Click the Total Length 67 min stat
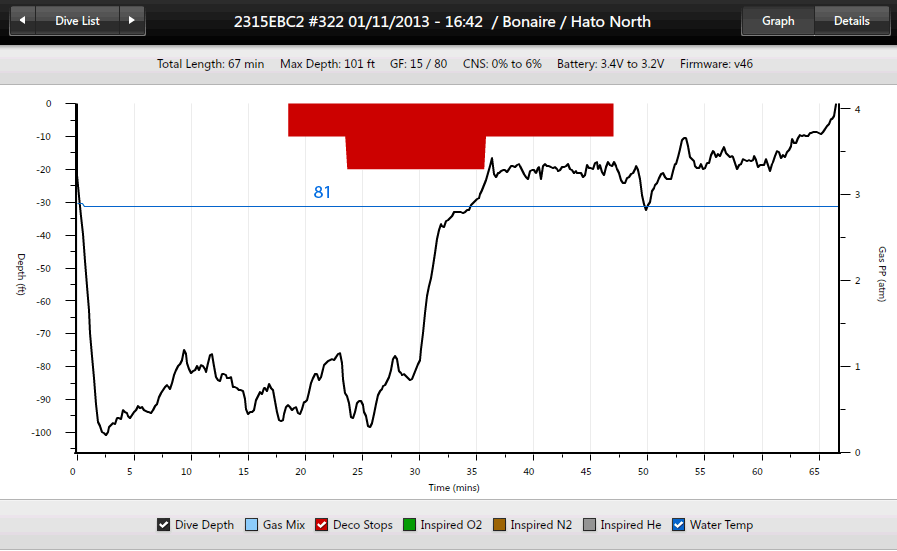The height and width of the screenshot is (551, 897). [210, 64]
